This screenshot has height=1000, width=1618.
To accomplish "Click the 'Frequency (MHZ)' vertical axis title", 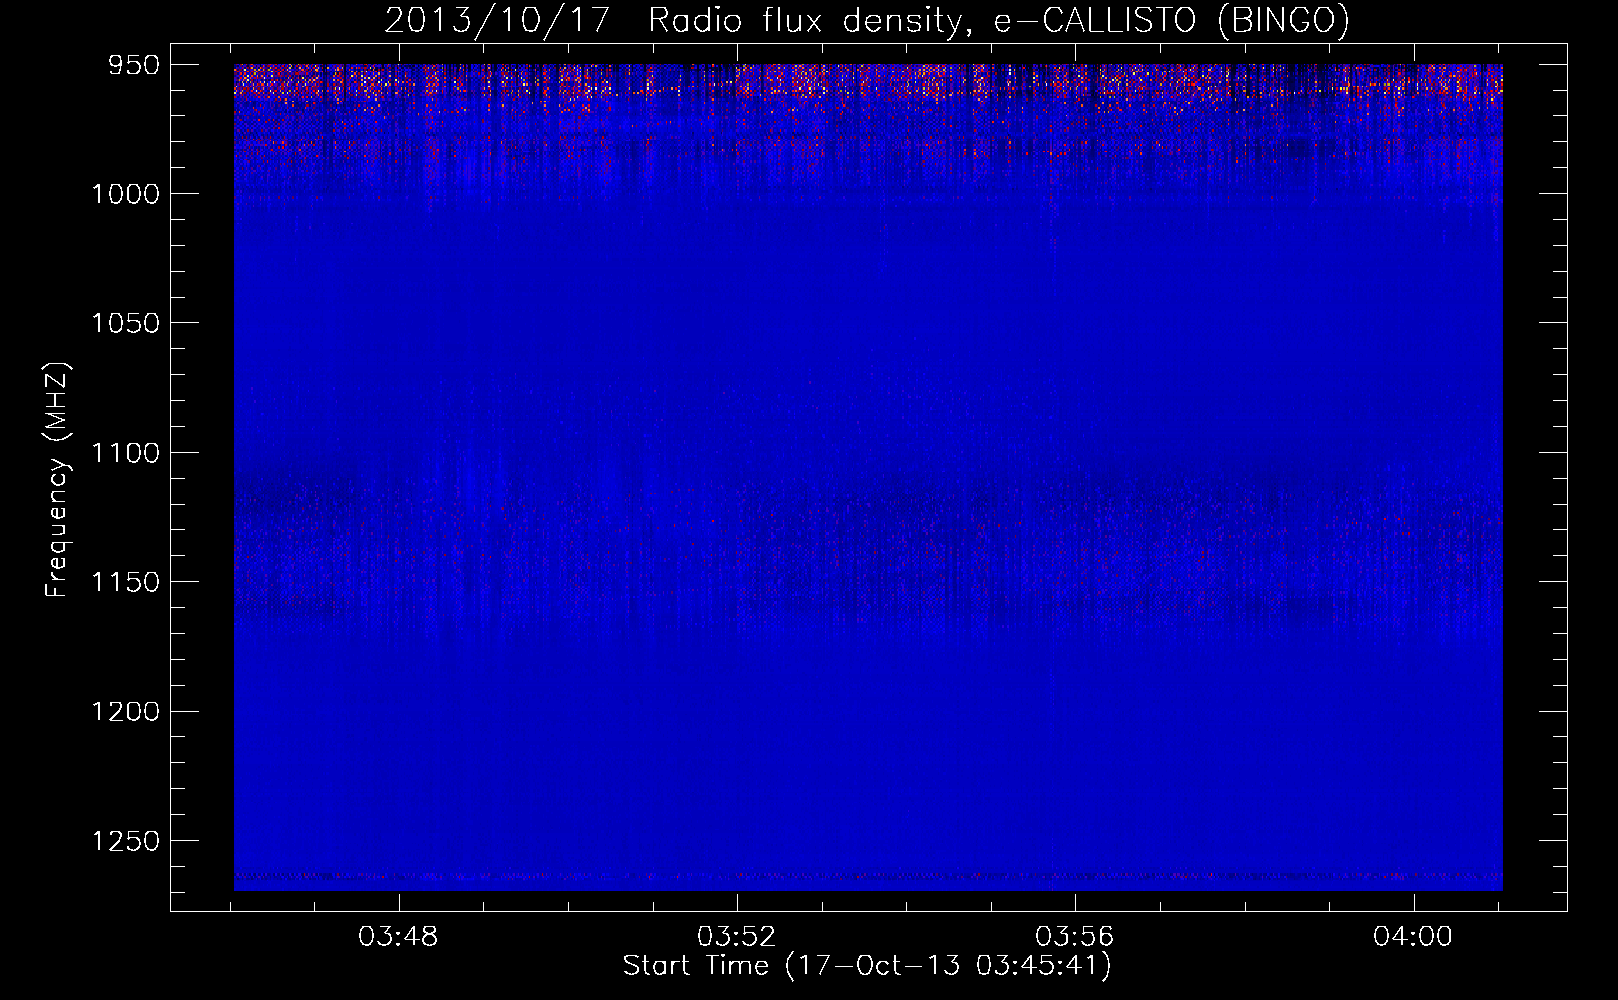I will 58,480.
